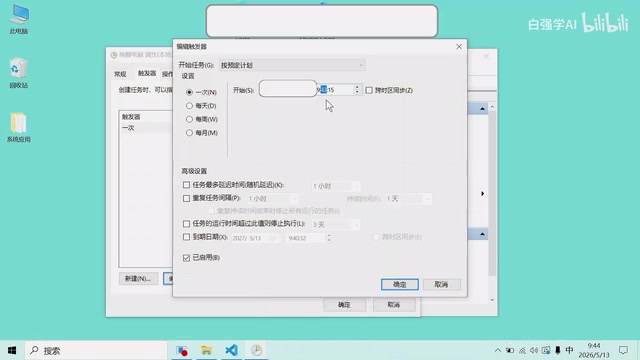Enable stop task if runs longer checkbox
This screenshot has height=360, width=640.
(186, 224)
